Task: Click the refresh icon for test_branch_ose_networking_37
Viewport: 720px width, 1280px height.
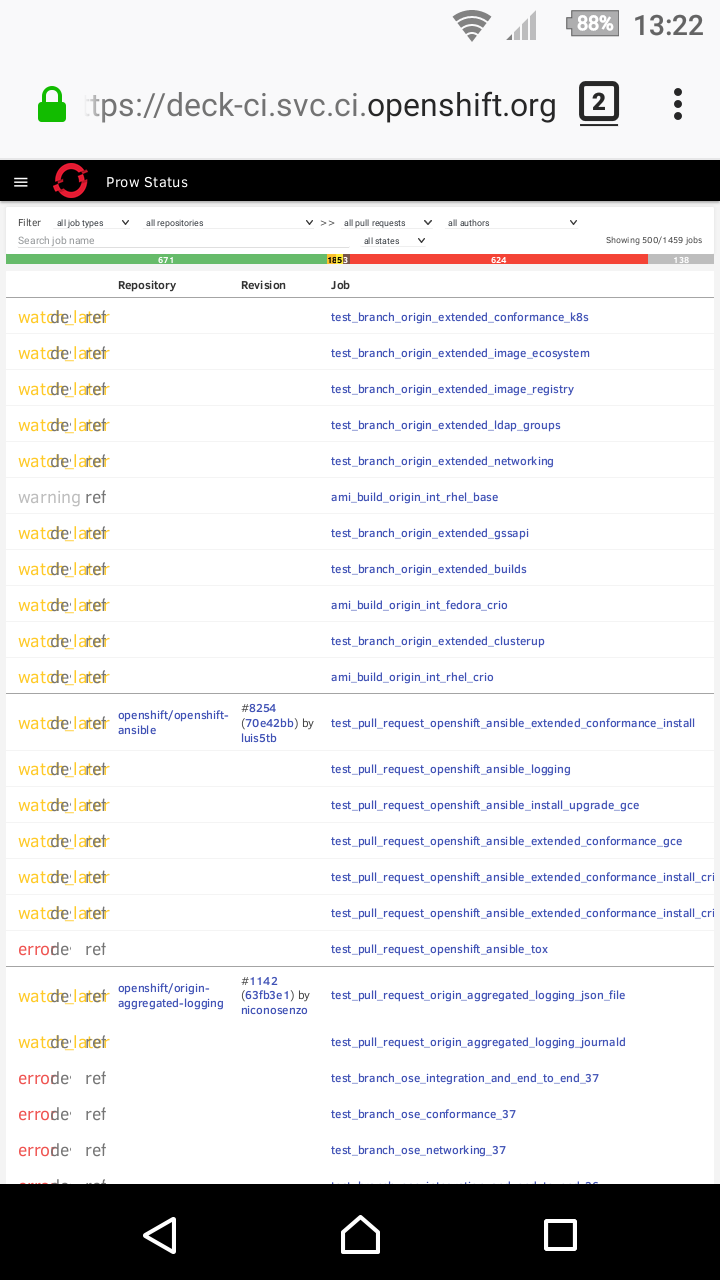Action: [95, 1150]
